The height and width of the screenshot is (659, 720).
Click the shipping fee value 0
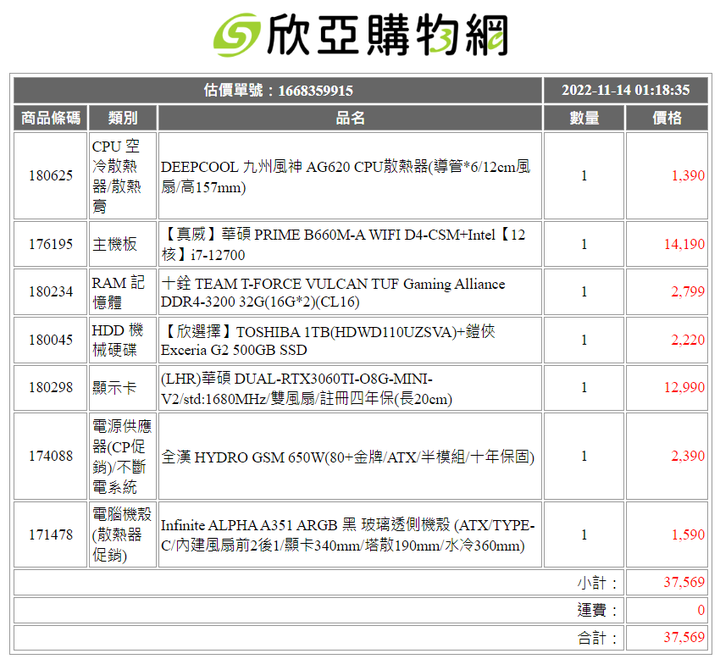[701, 610]
